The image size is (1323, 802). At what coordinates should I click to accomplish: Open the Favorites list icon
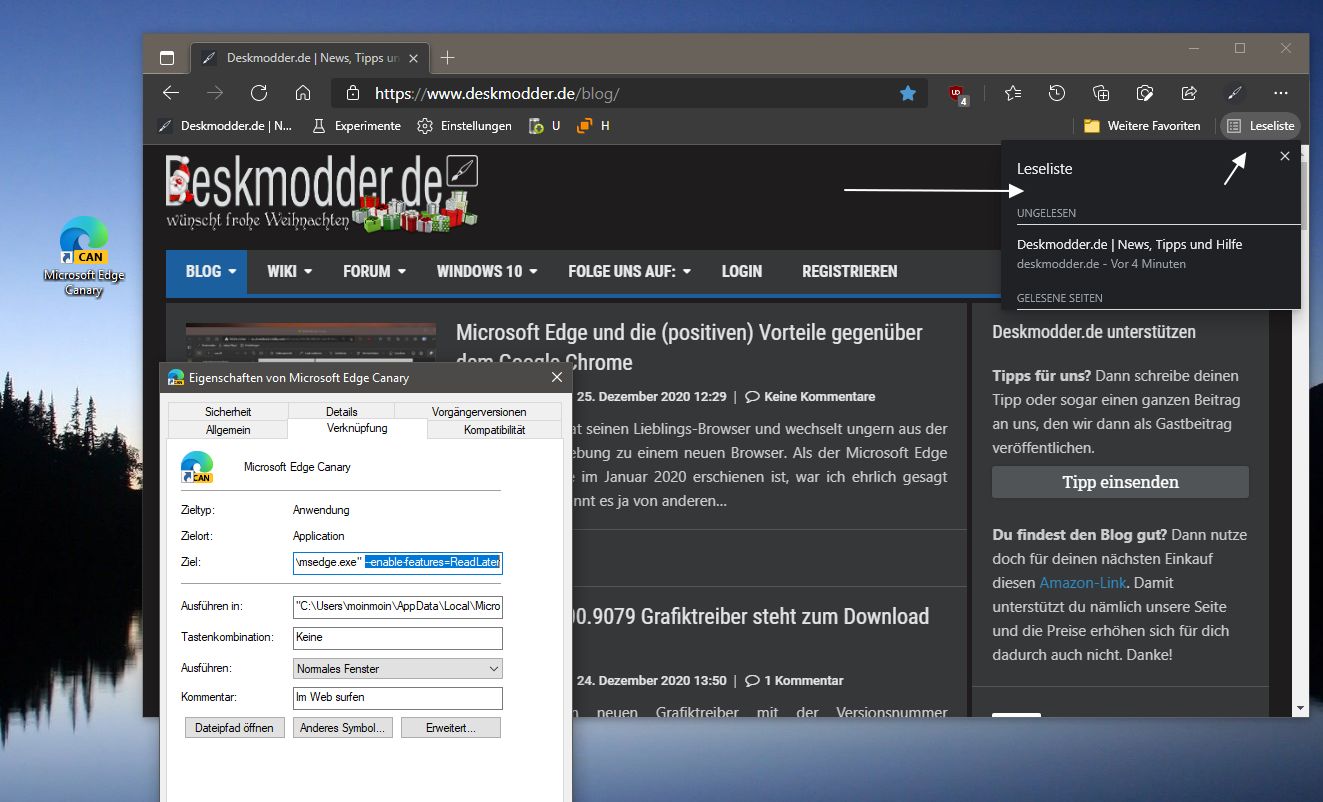(x=1013, y=93)
